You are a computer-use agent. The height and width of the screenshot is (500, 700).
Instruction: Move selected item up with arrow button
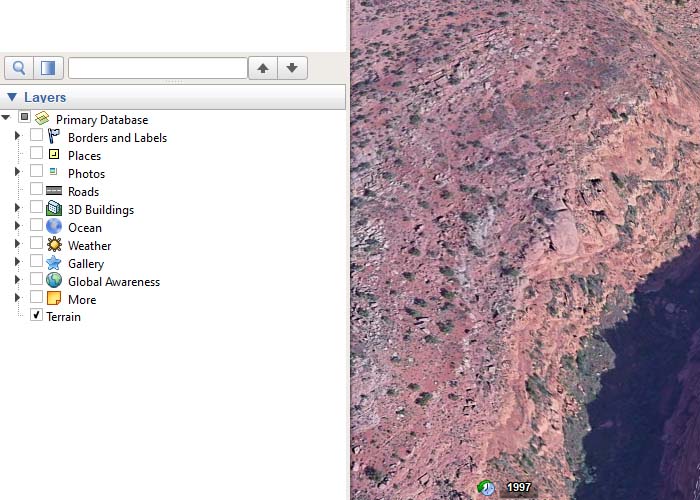coord(263,68)
